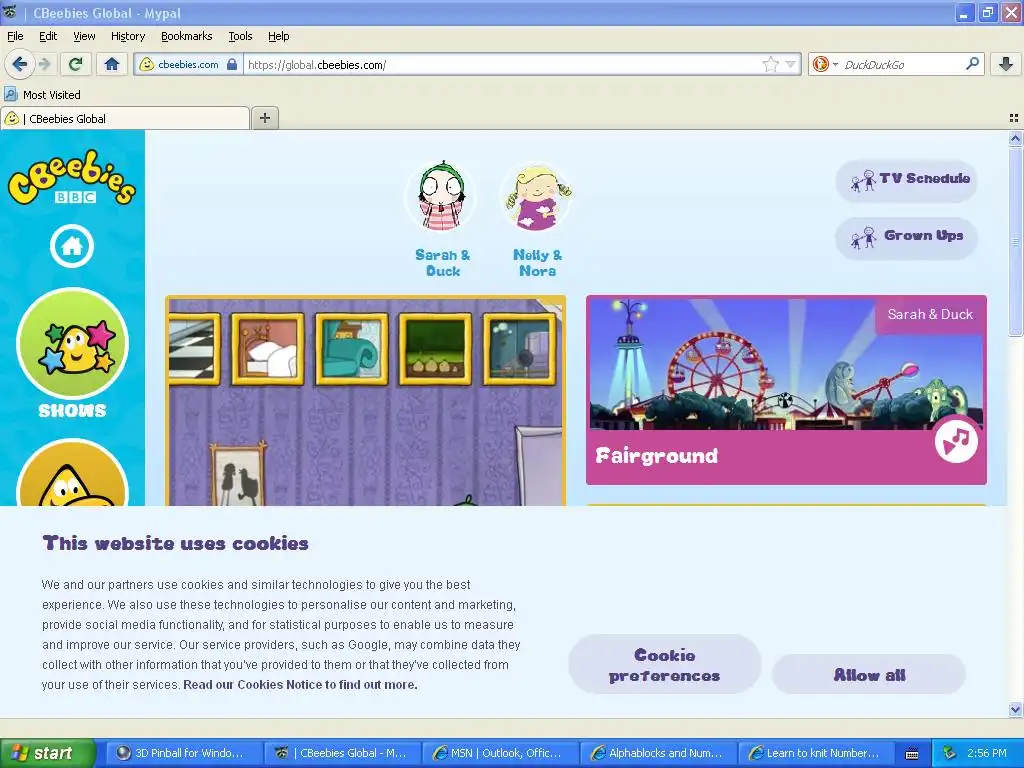Viewport: 1024px width, 768px height.
Task: Click the padlock site security icon
Action: pos(232,64)
